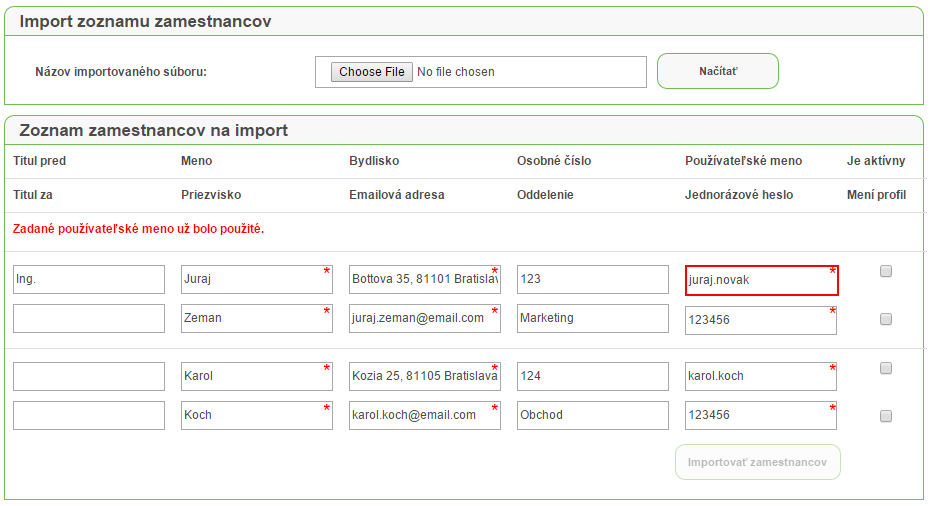930x506 pixels.
Task: Enable Je aktívny checkbox for Karol Koch
Action: 886,368
